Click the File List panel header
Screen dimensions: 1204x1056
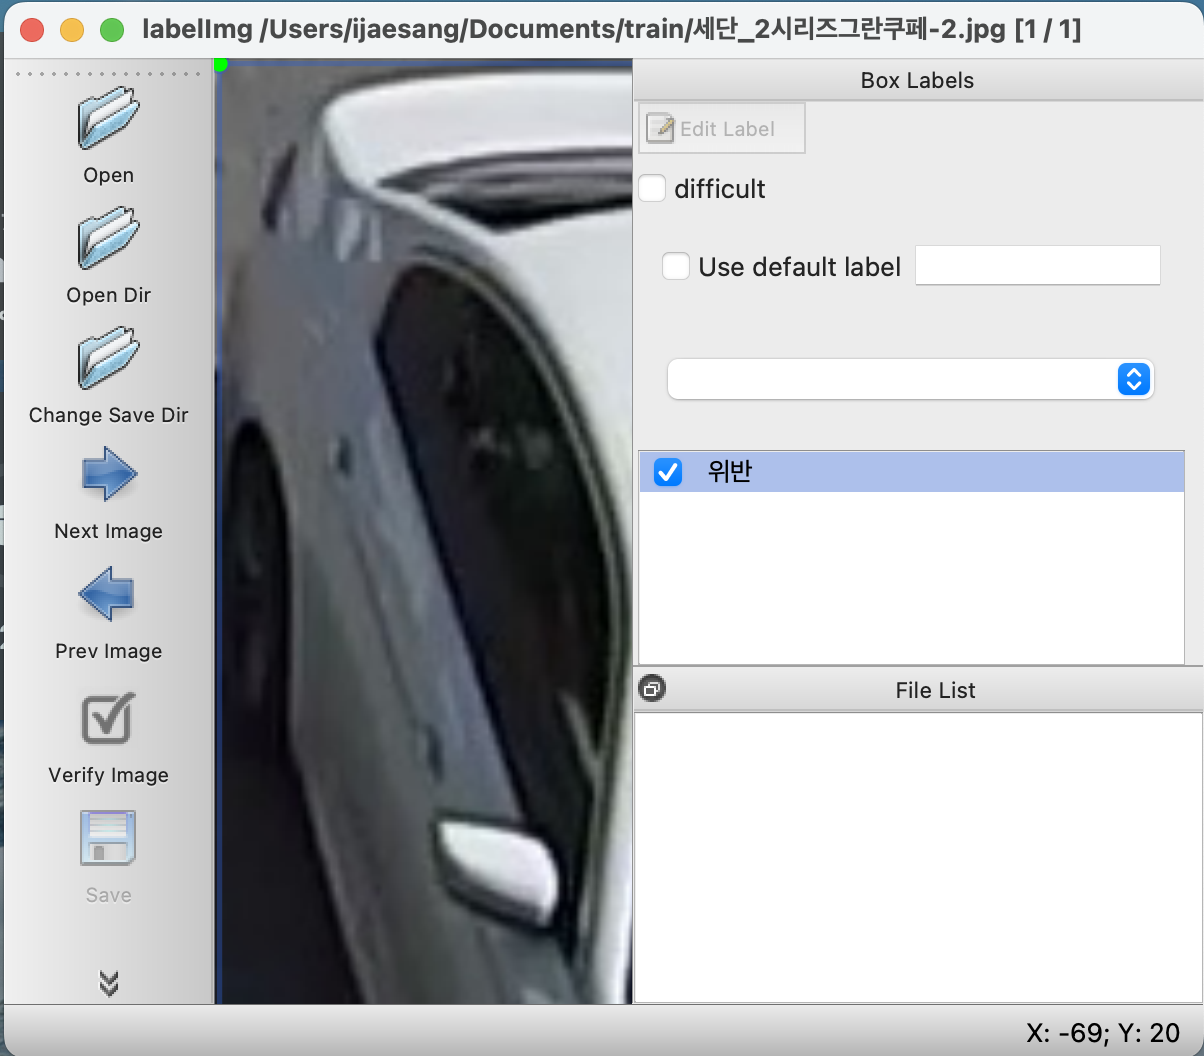point(918,690)
